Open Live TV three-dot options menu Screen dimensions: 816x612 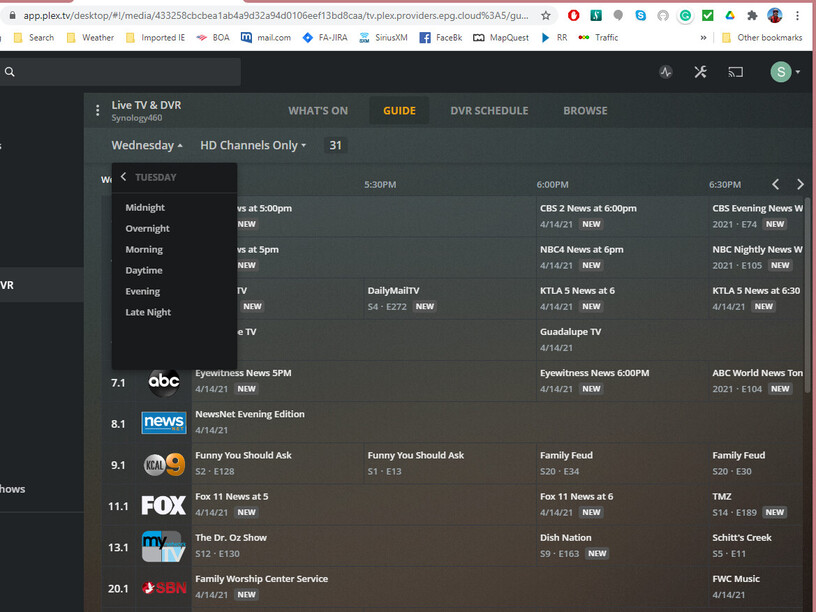pyautogui.click(x=97, y=110)
